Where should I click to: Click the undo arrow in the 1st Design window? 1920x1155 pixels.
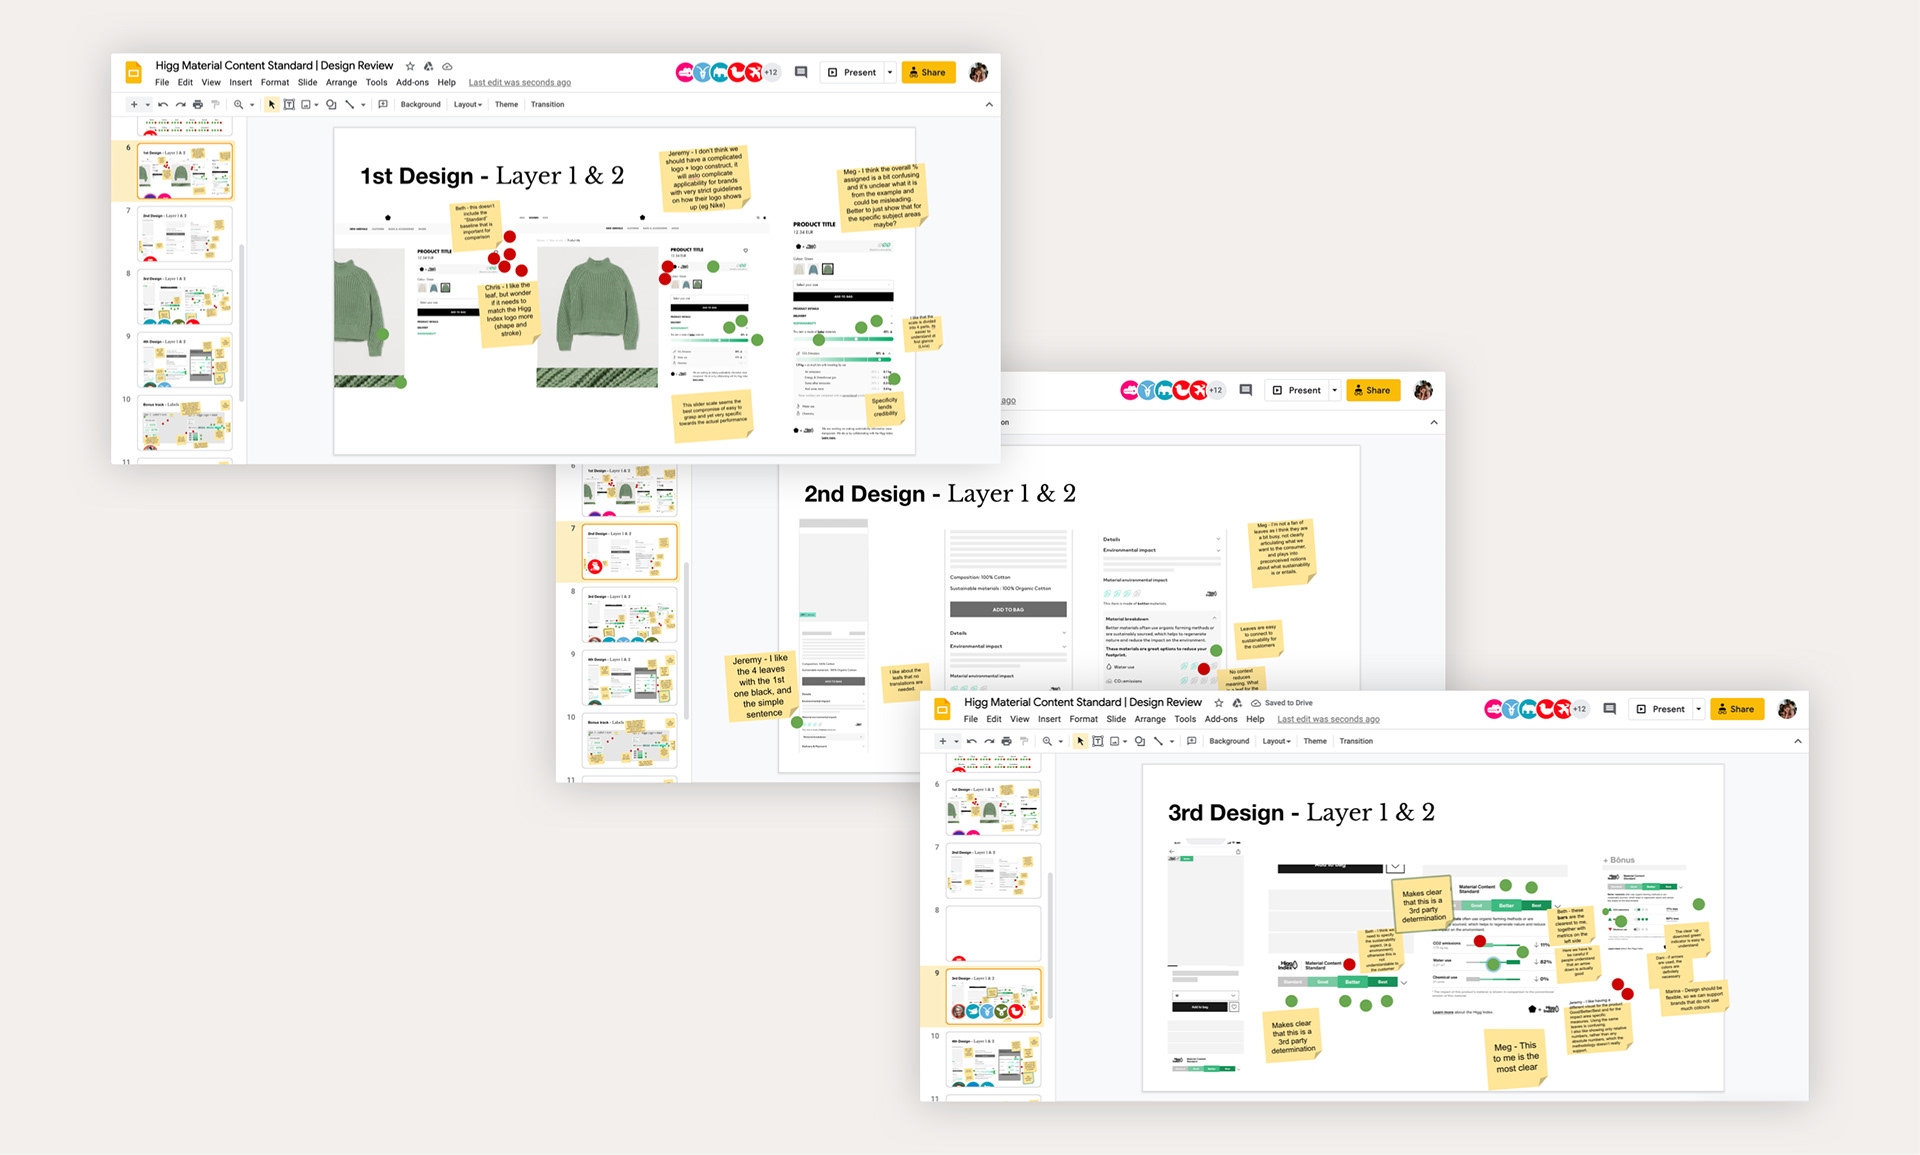point(163,104)
